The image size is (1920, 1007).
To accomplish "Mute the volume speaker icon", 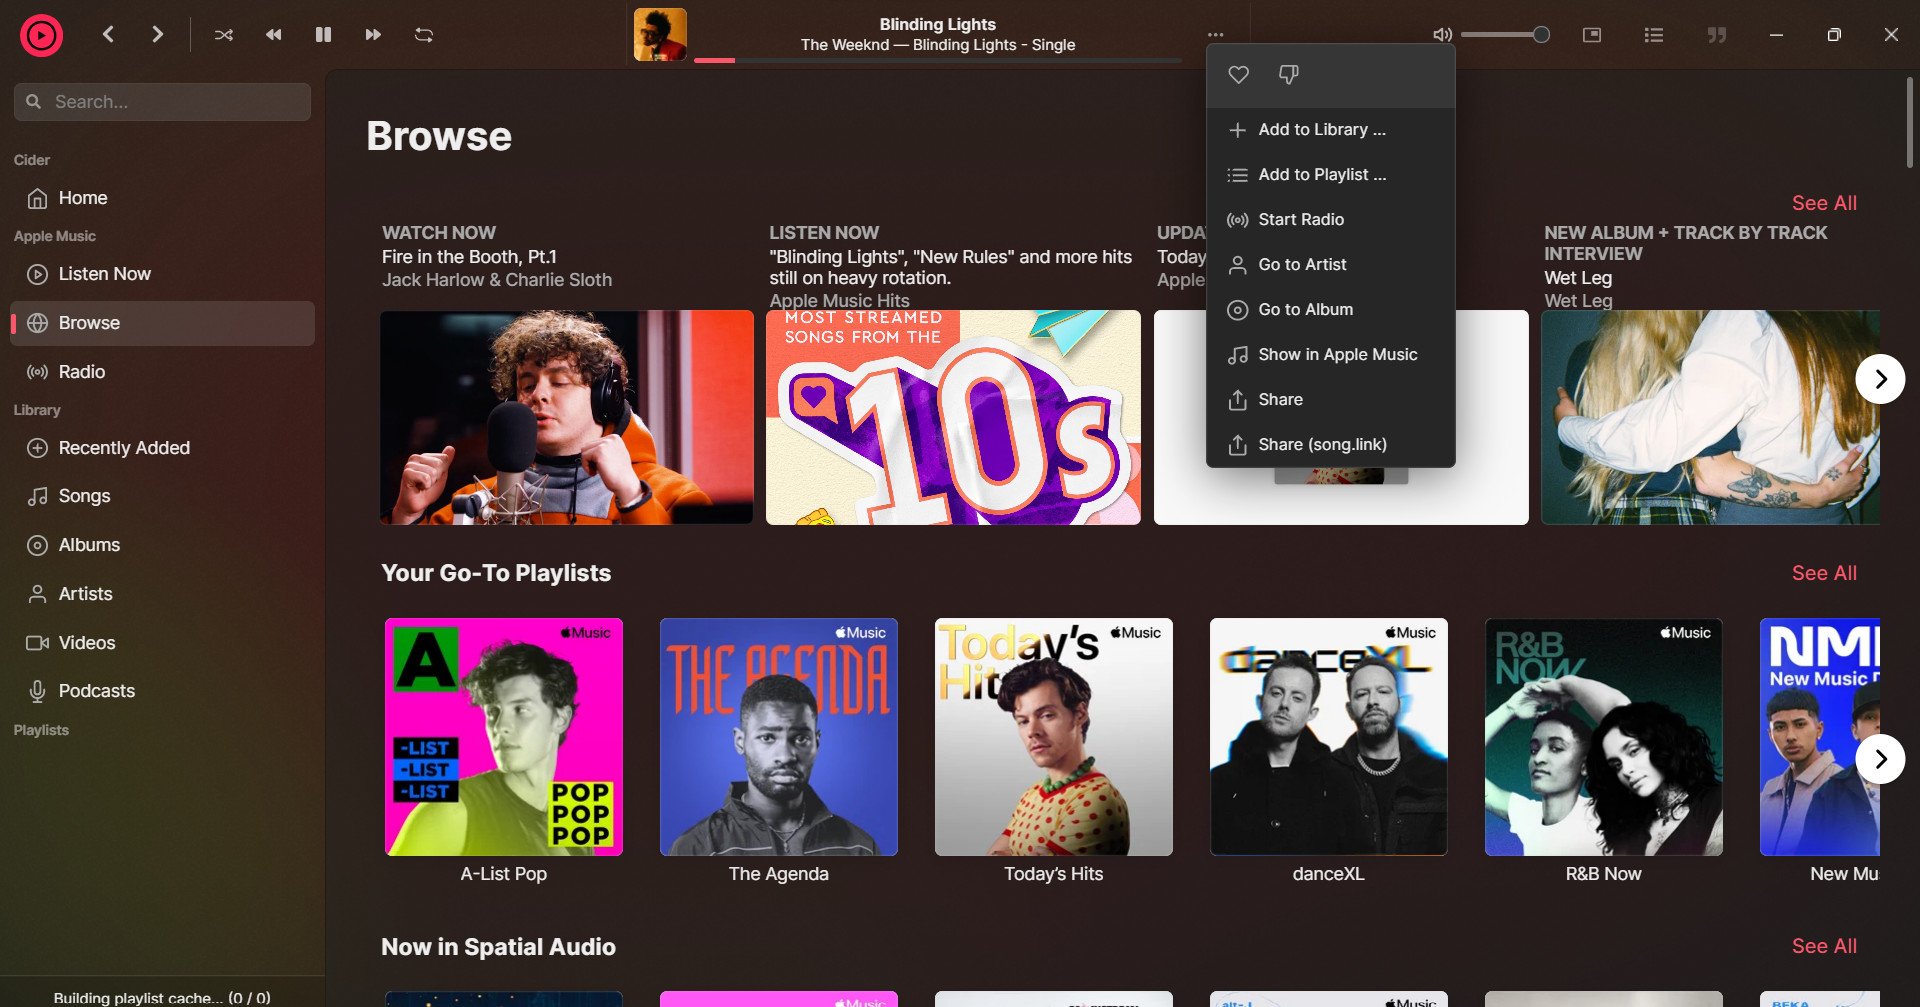I will 1442,35.
